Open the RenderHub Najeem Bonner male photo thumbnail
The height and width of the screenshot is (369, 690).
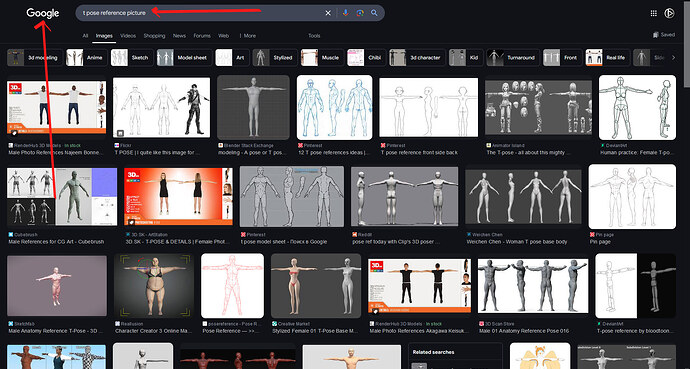[56, 108]
